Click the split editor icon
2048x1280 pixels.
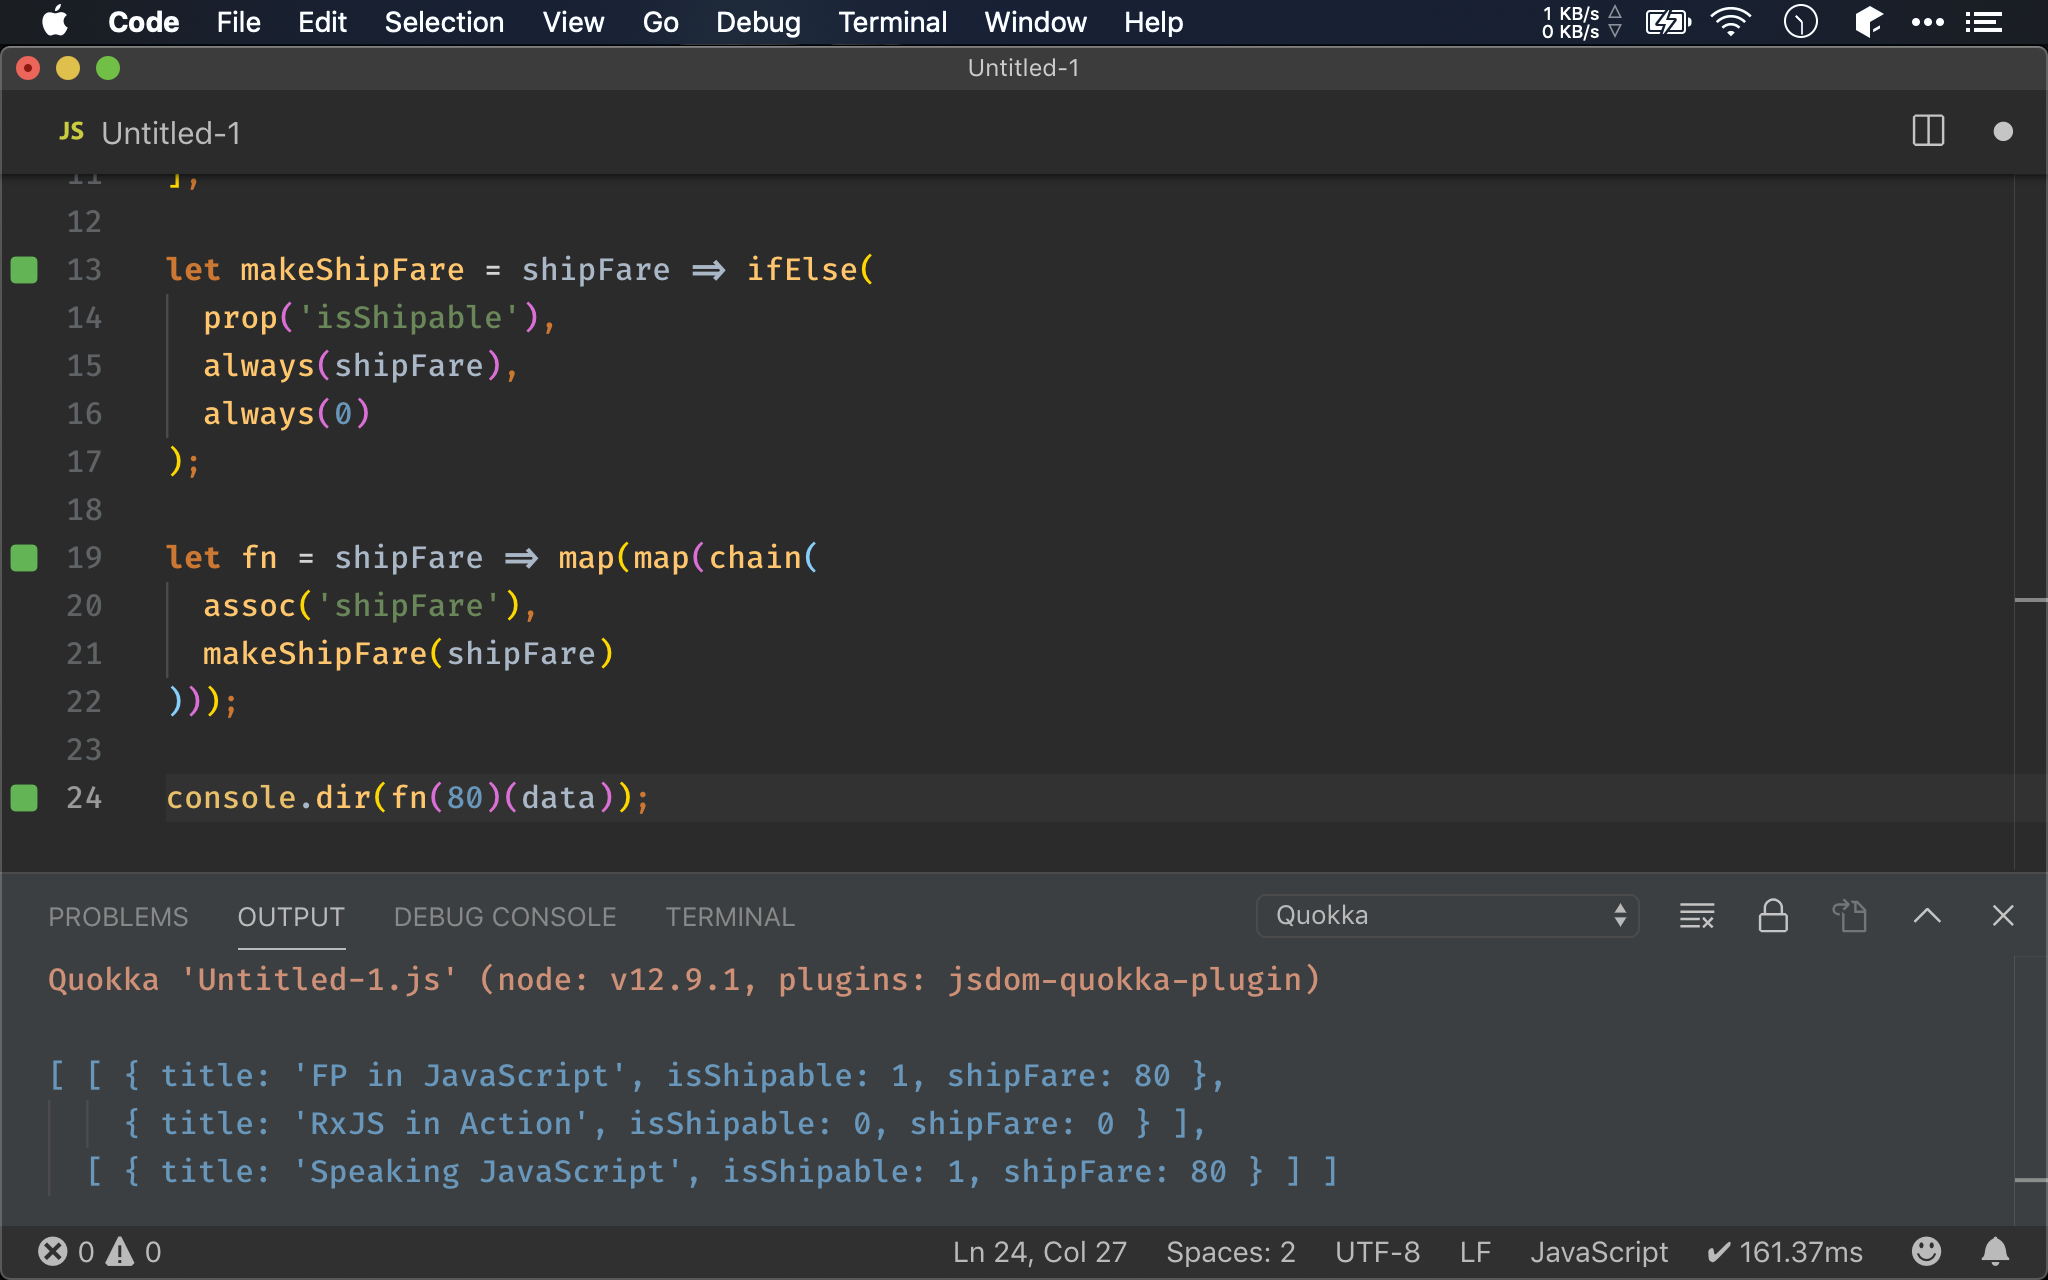point(1927,131)
